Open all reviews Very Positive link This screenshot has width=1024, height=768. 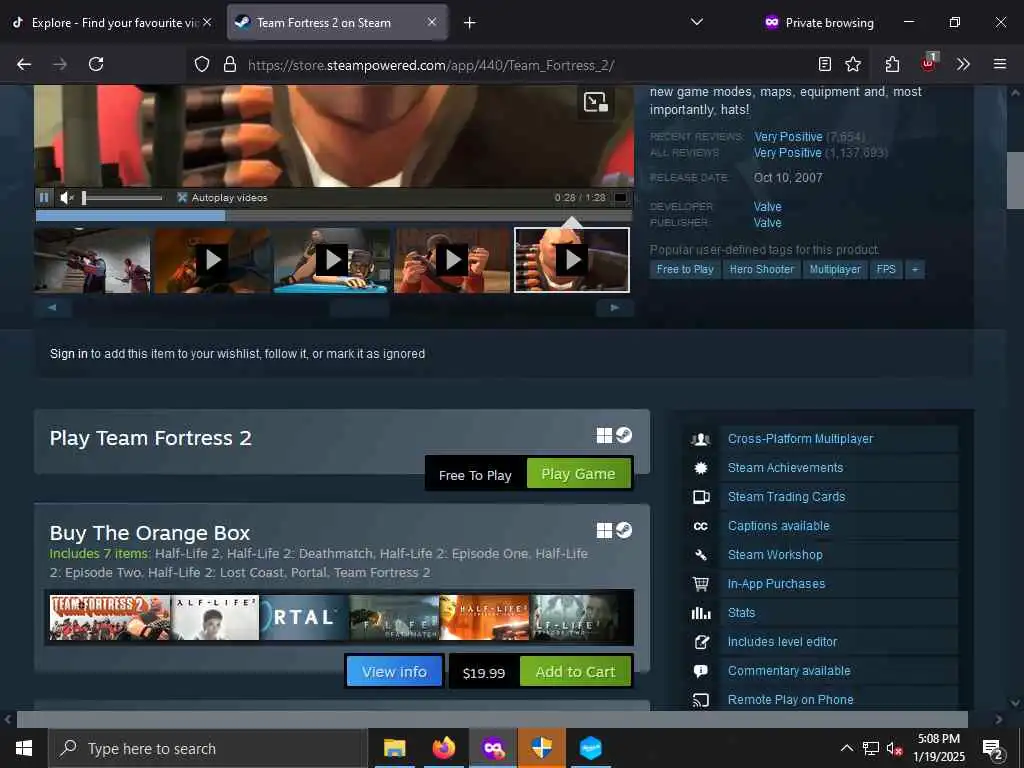(788, 153)
